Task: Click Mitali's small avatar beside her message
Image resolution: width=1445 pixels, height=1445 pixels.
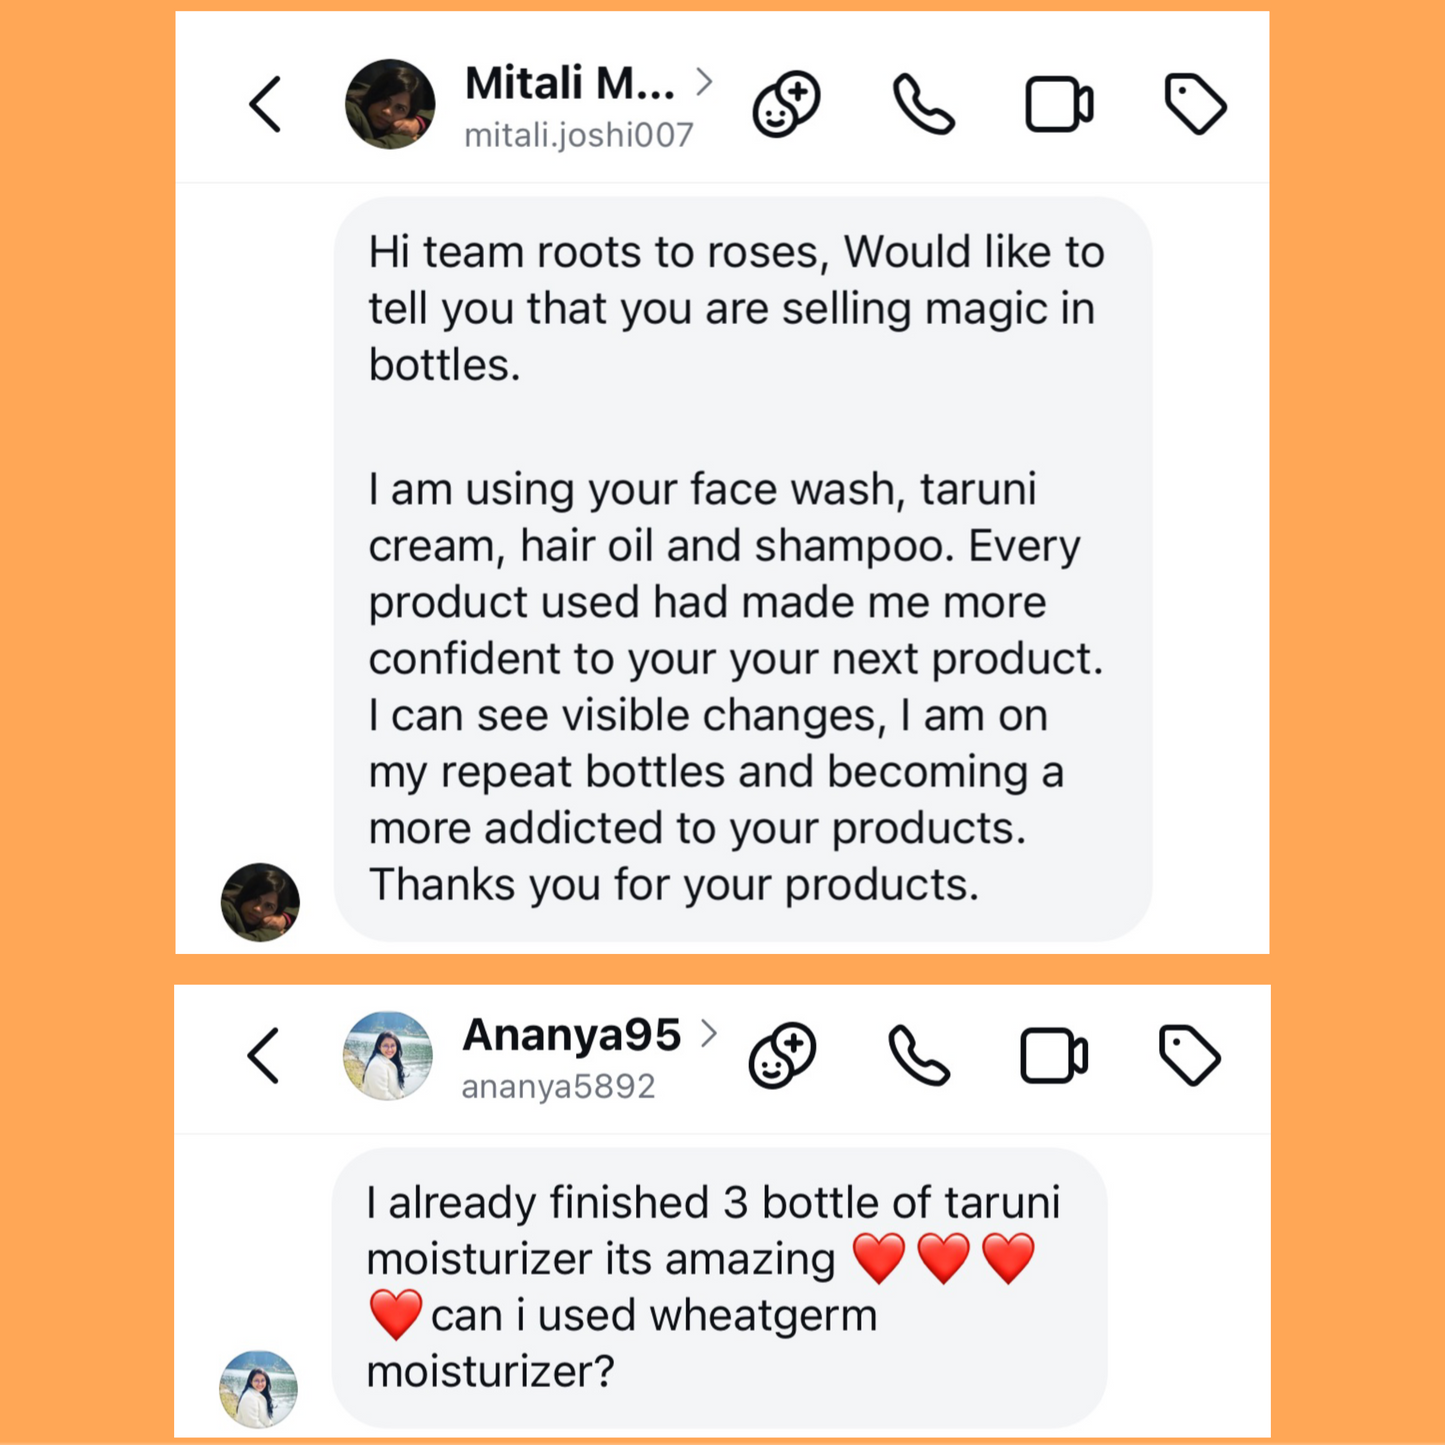Action: [258, 901]
